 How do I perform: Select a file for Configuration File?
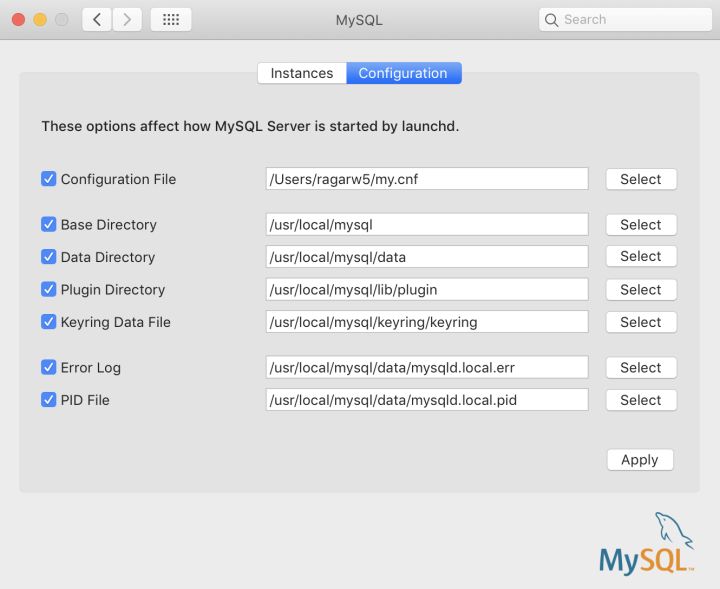click(641, 179)
